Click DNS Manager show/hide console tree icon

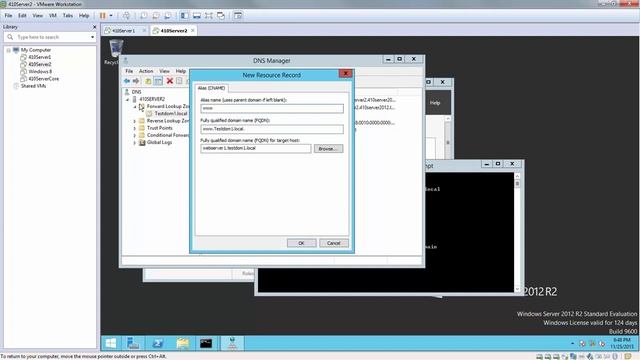pos(158,81)
